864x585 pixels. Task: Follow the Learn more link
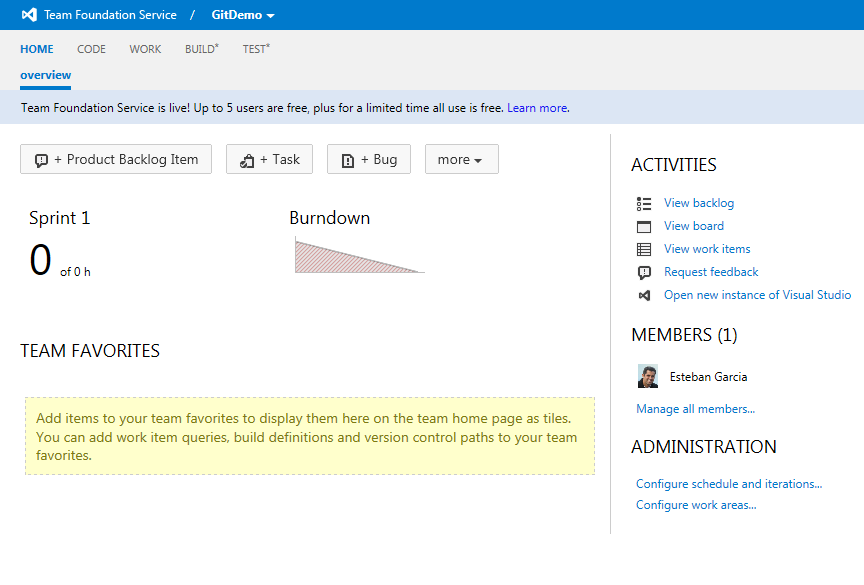[x=538, y=108]
